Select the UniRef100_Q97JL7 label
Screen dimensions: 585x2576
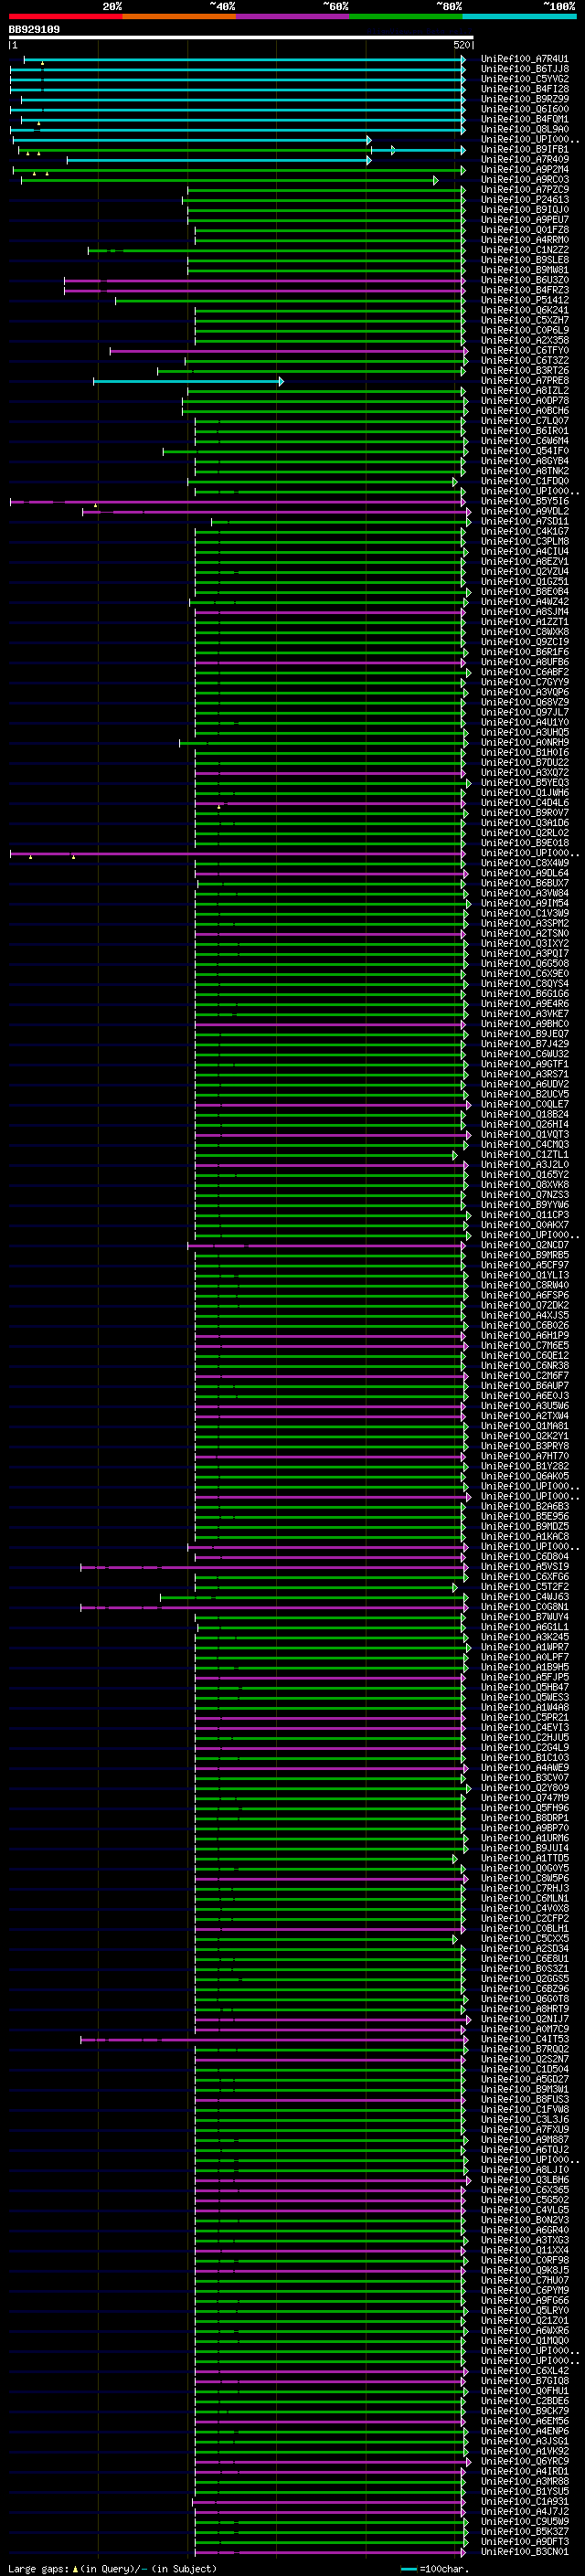pyautogui.click(x=524, y=712)
